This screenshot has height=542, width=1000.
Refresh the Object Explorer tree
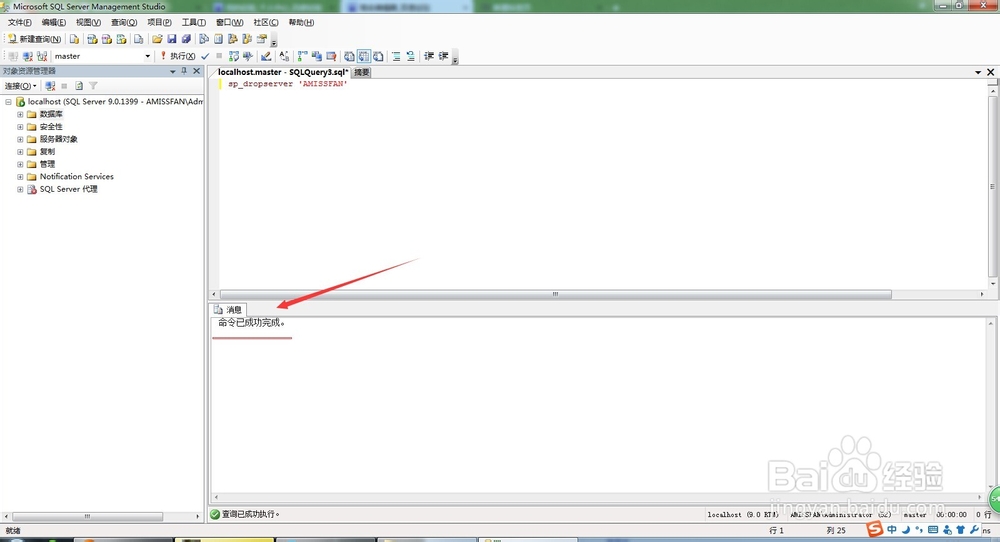coord(79,85)
